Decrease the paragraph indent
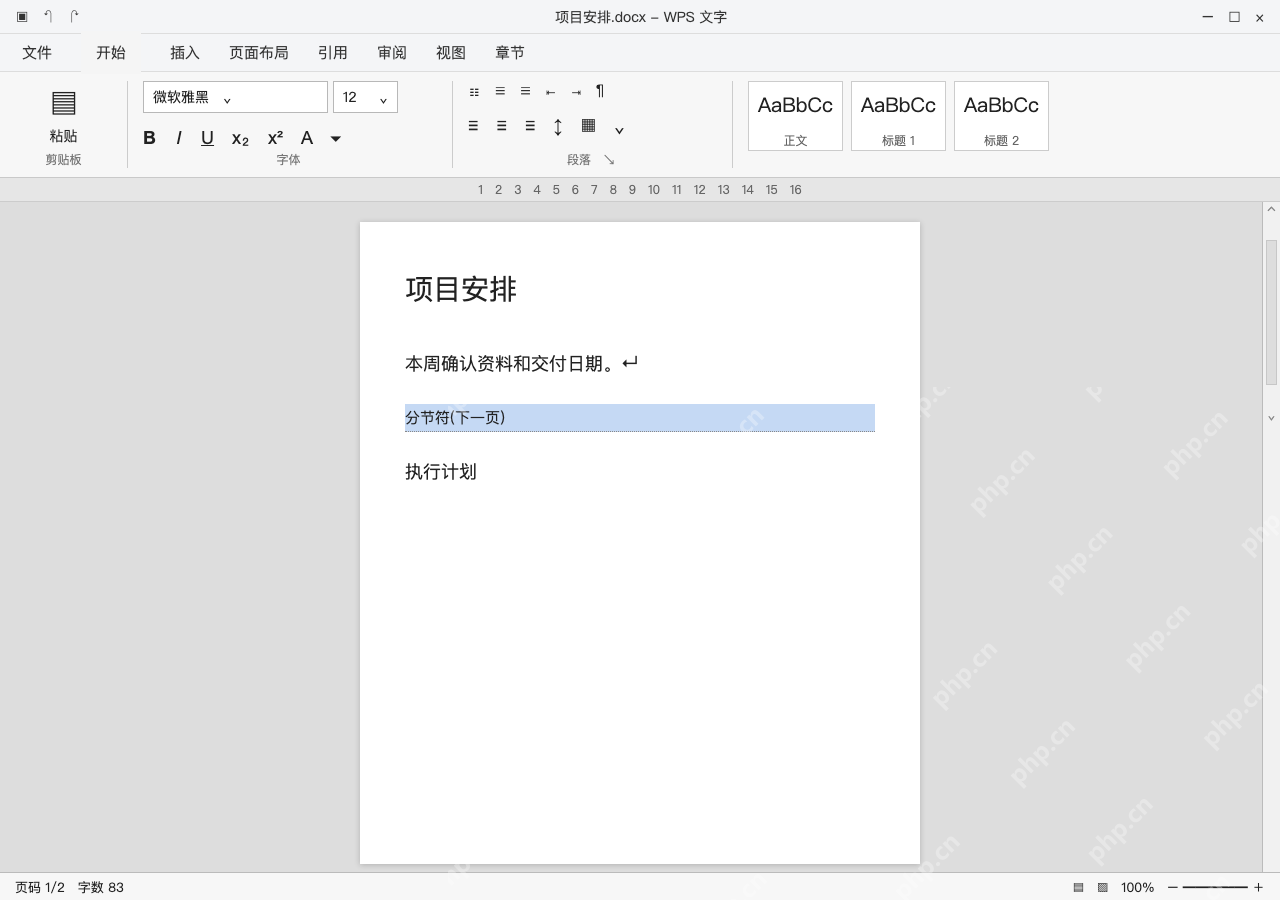 coord(550,92)
